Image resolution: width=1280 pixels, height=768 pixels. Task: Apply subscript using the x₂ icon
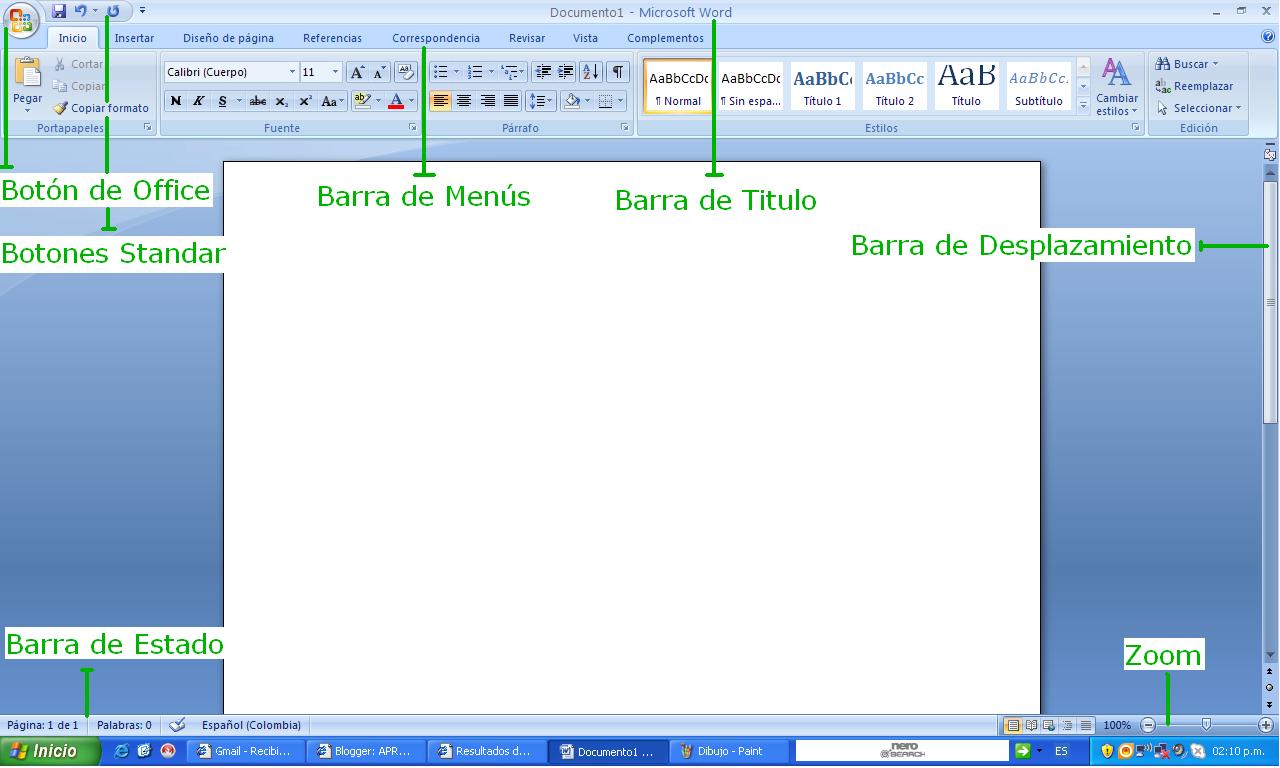tap(281, 102)
